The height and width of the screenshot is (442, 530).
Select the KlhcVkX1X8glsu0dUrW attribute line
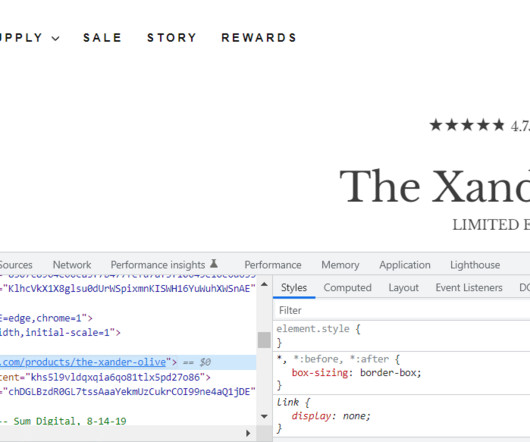point(128,289)
